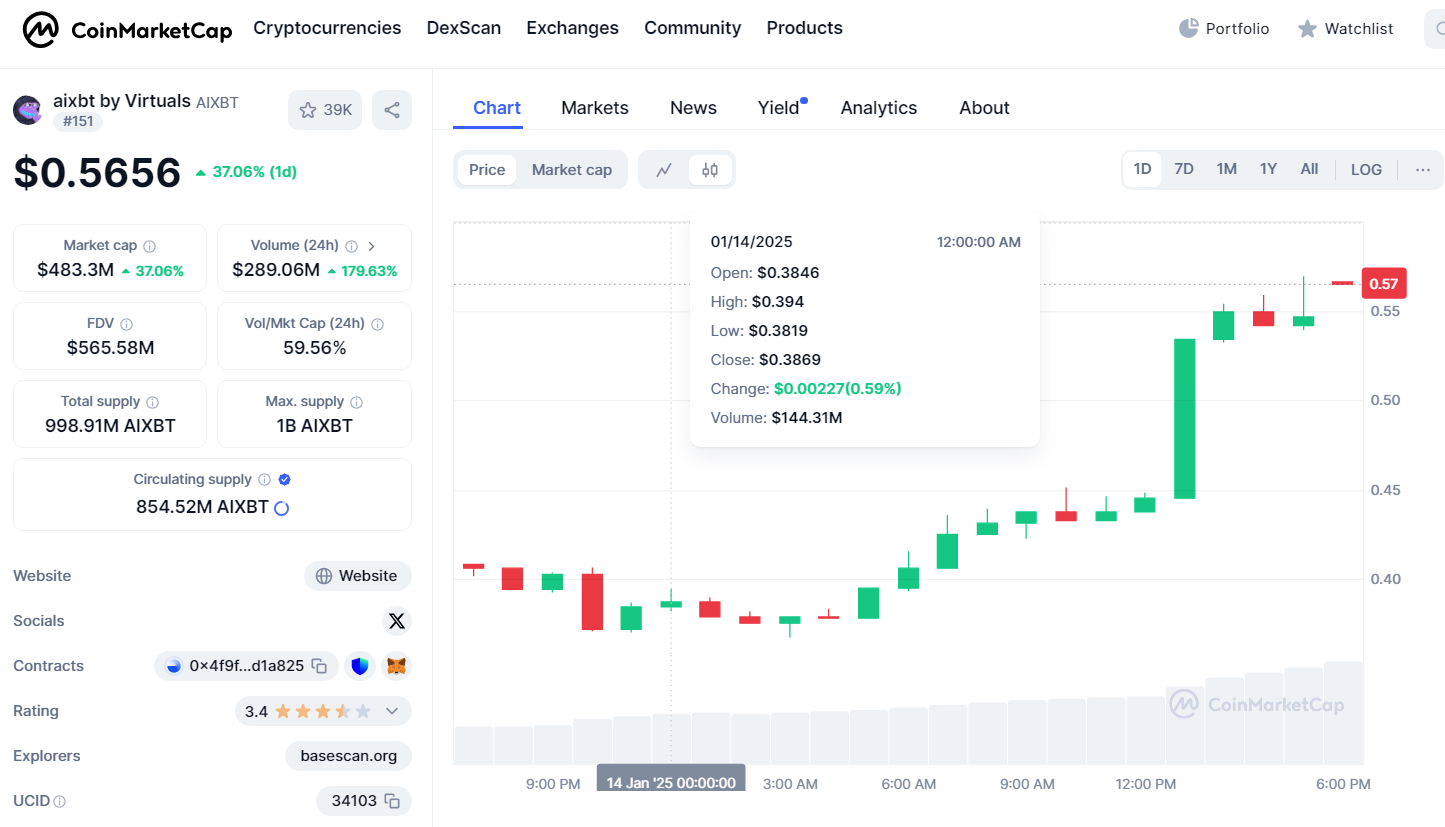This screenshot has height=827, width=1445.
Task: Open the DexScan menu
Action: (464, 28)
